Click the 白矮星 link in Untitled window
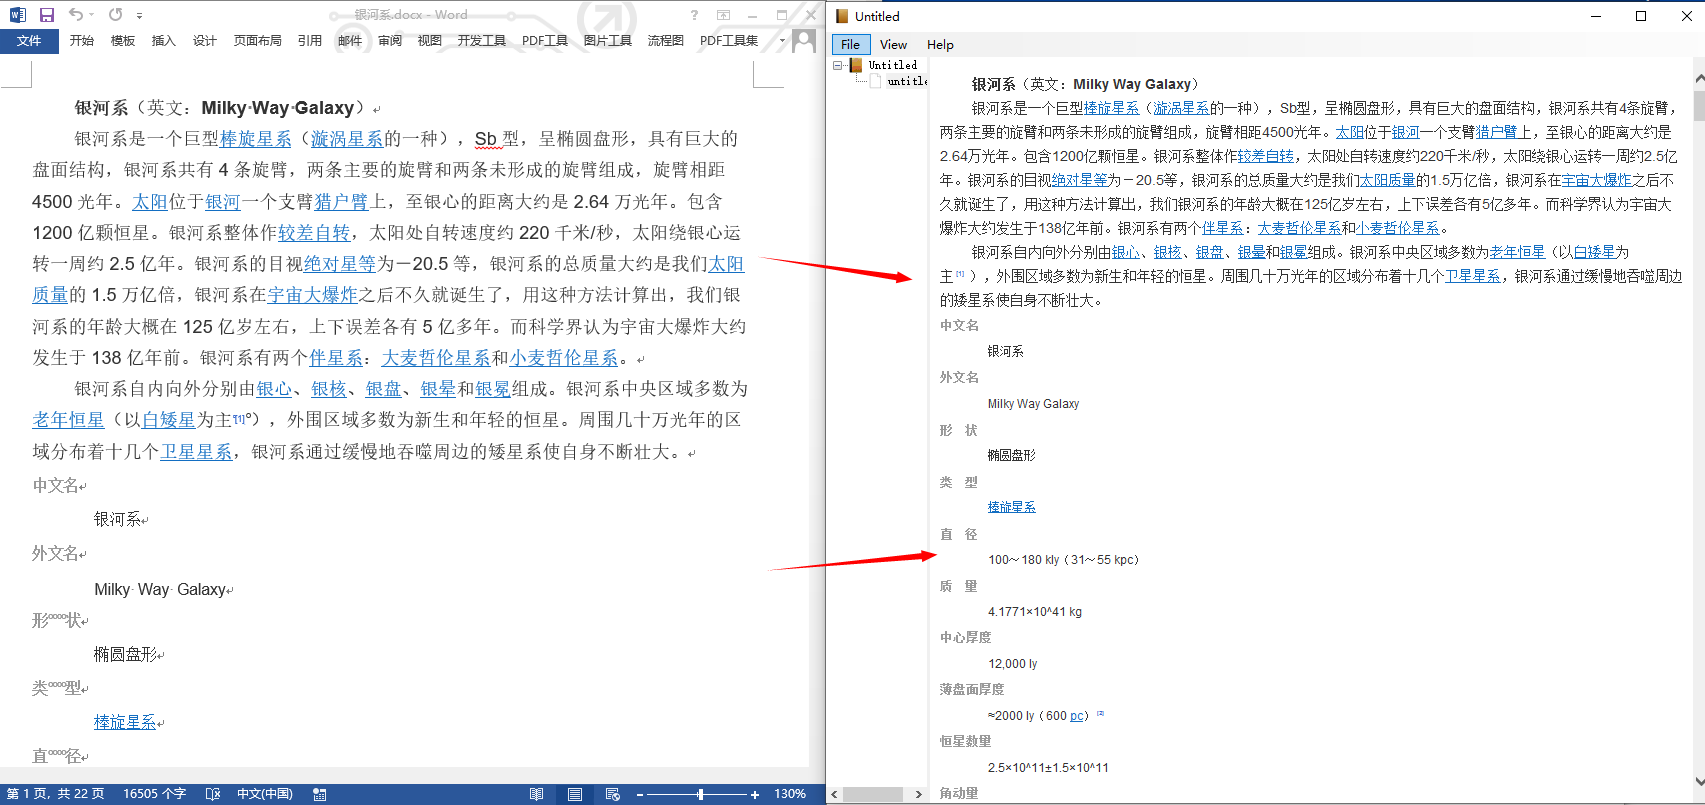The image size is (1705, 805). coord(1594,252)
